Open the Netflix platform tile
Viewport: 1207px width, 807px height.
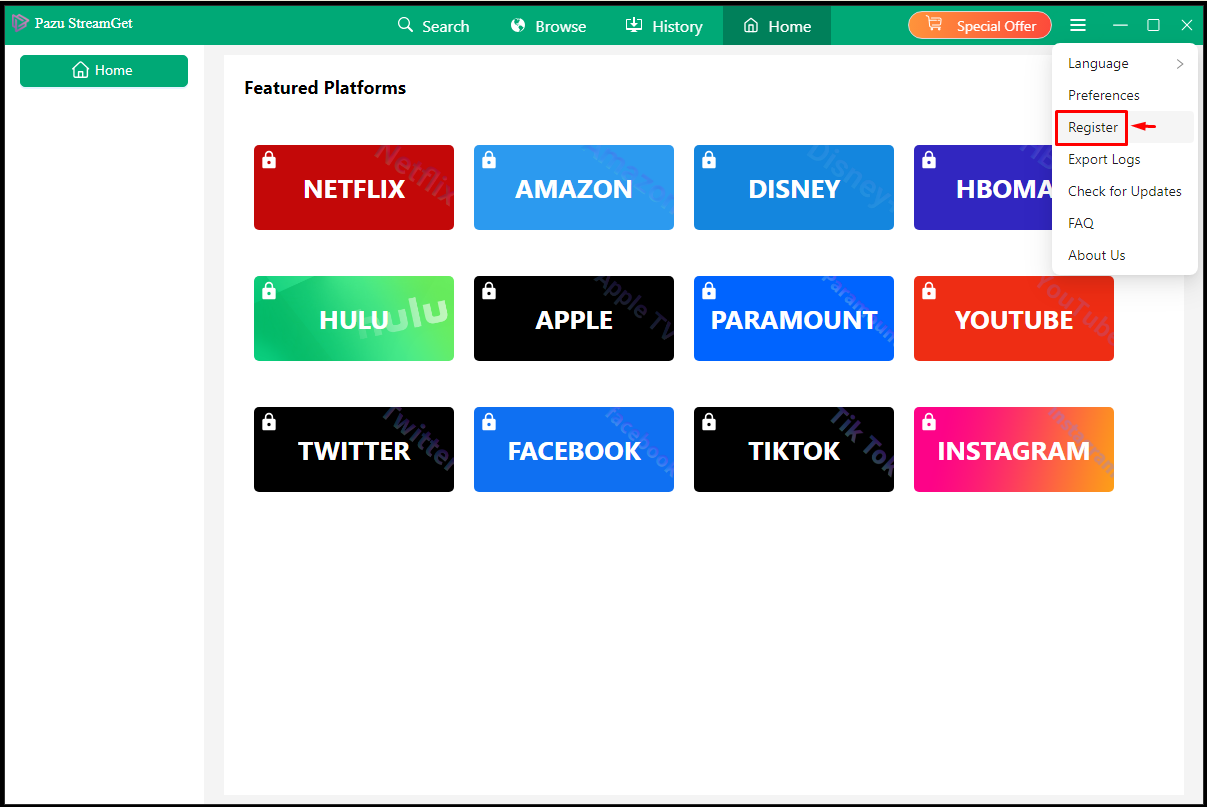(x=354, y=188)
